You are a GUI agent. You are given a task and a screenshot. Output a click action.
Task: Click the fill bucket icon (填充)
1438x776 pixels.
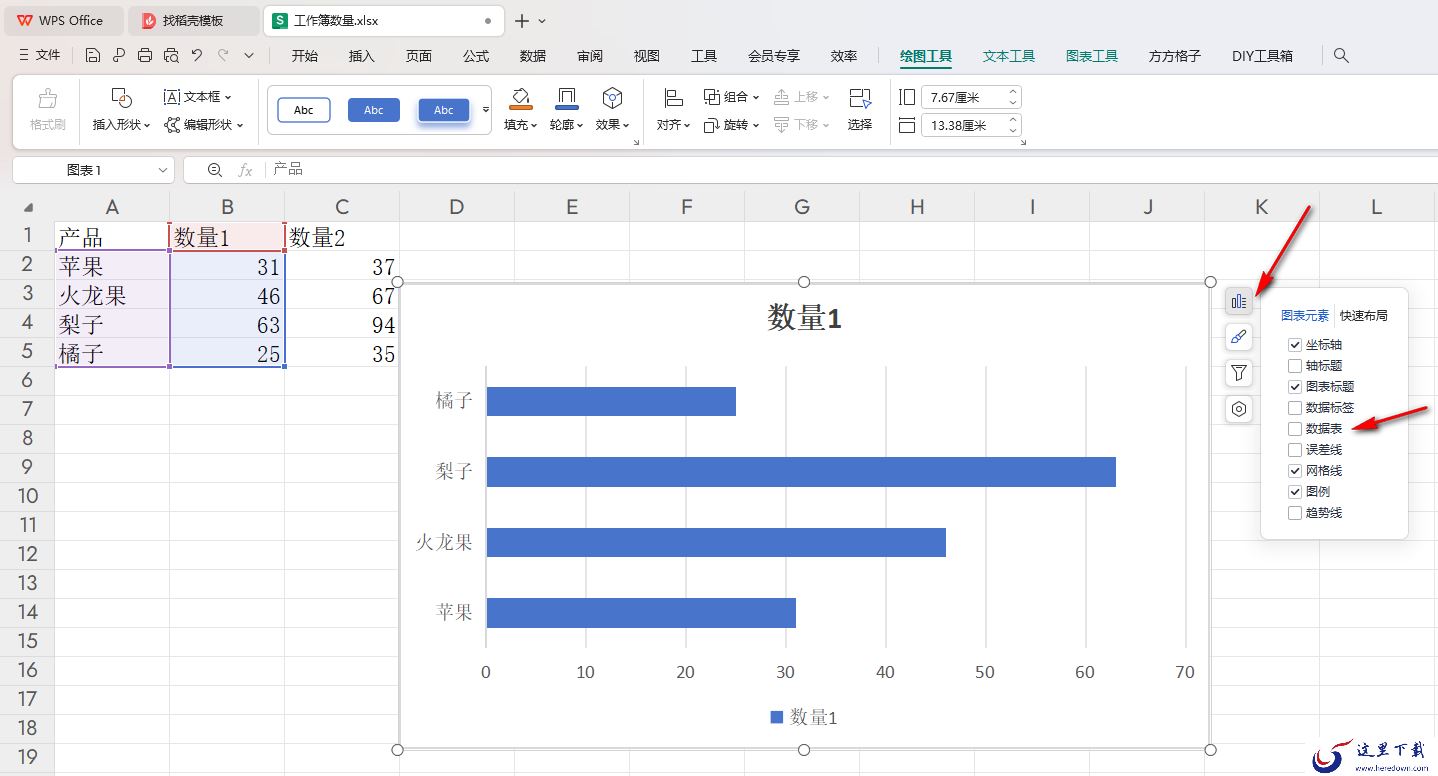pos(520,98)
